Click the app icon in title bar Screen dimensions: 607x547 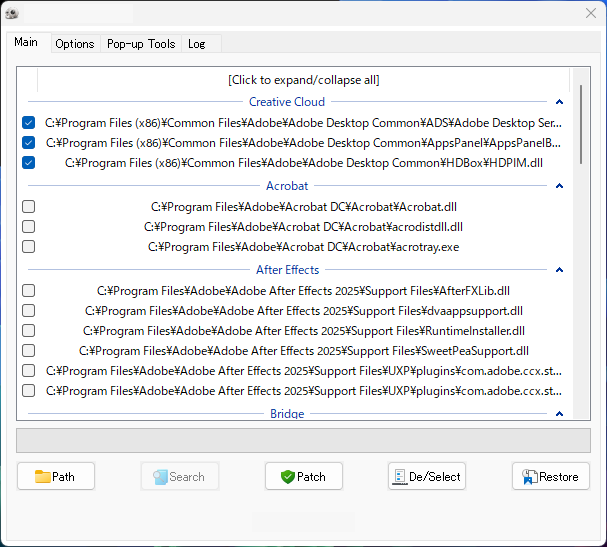click(x=12, y=14)
